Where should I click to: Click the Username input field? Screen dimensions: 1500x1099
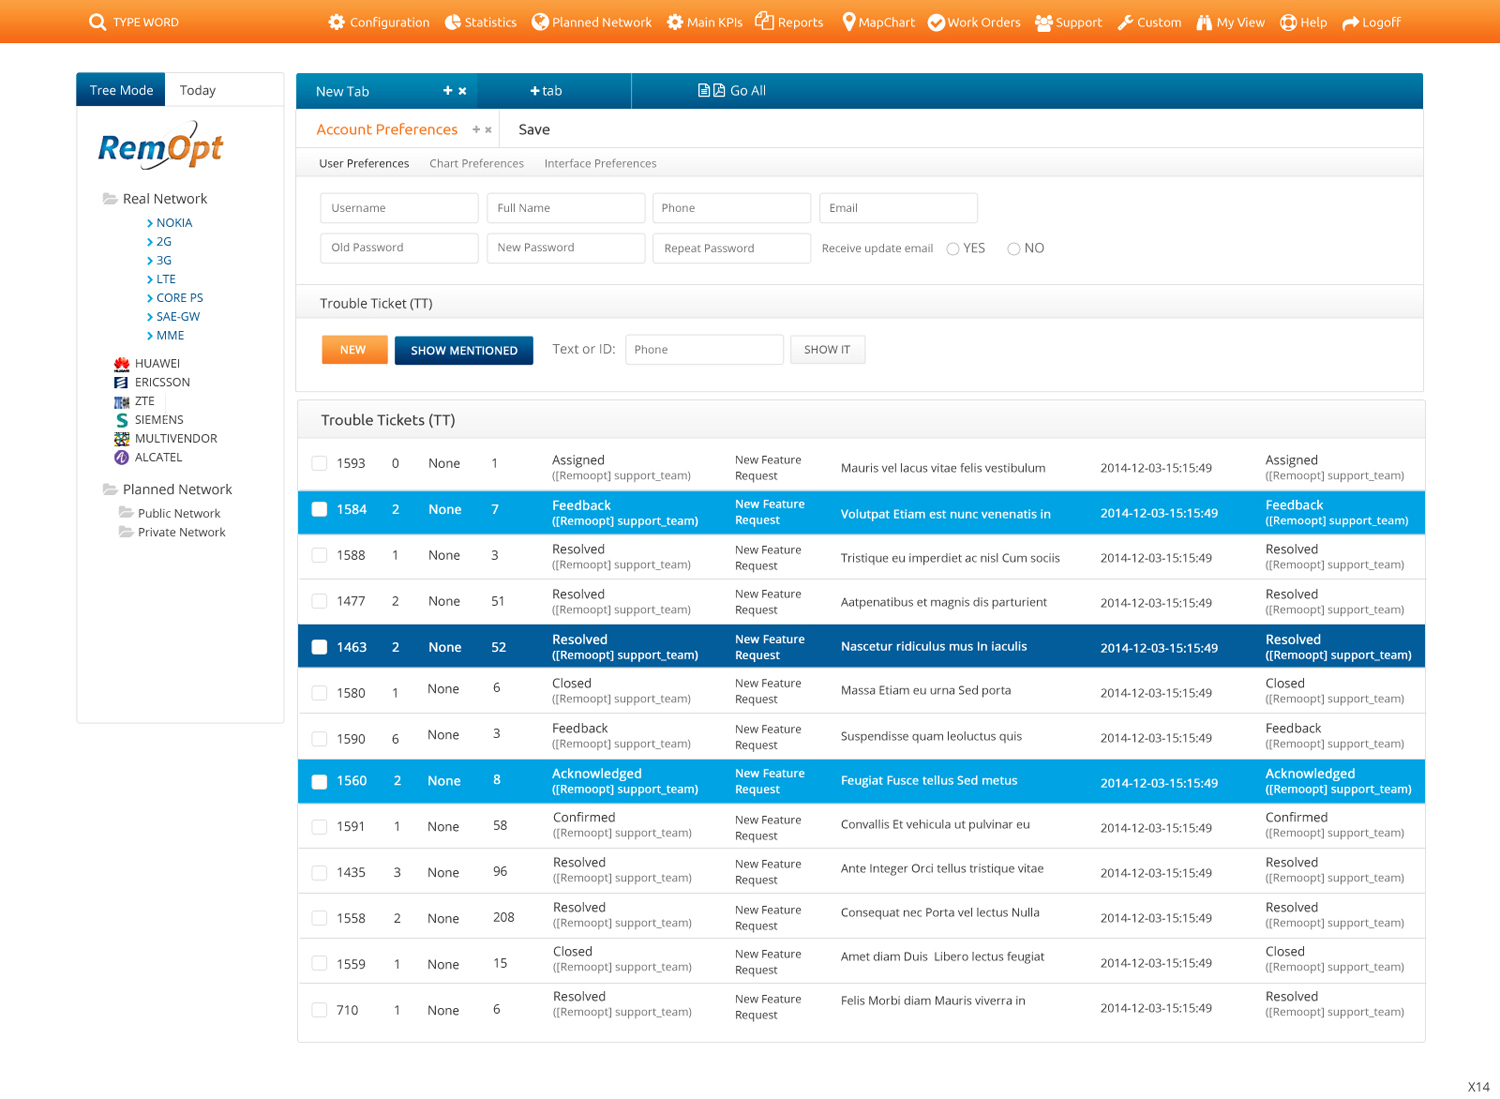coord(399,208)
